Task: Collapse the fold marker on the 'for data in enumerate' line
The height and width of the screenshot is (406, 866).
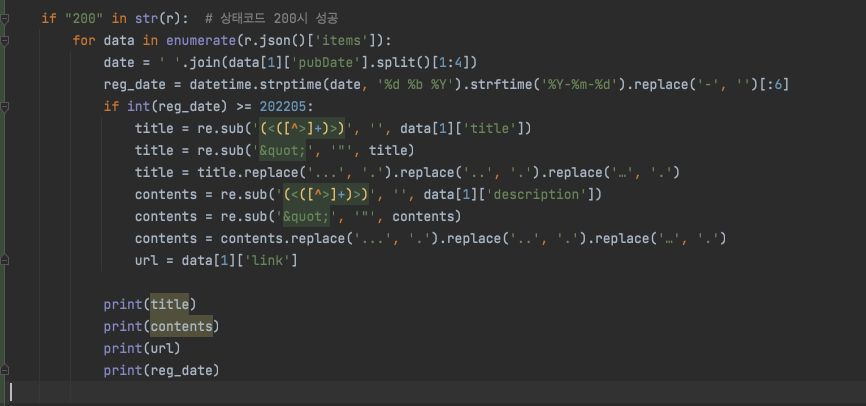Action: pyautogui.click(x=5, y=41)
